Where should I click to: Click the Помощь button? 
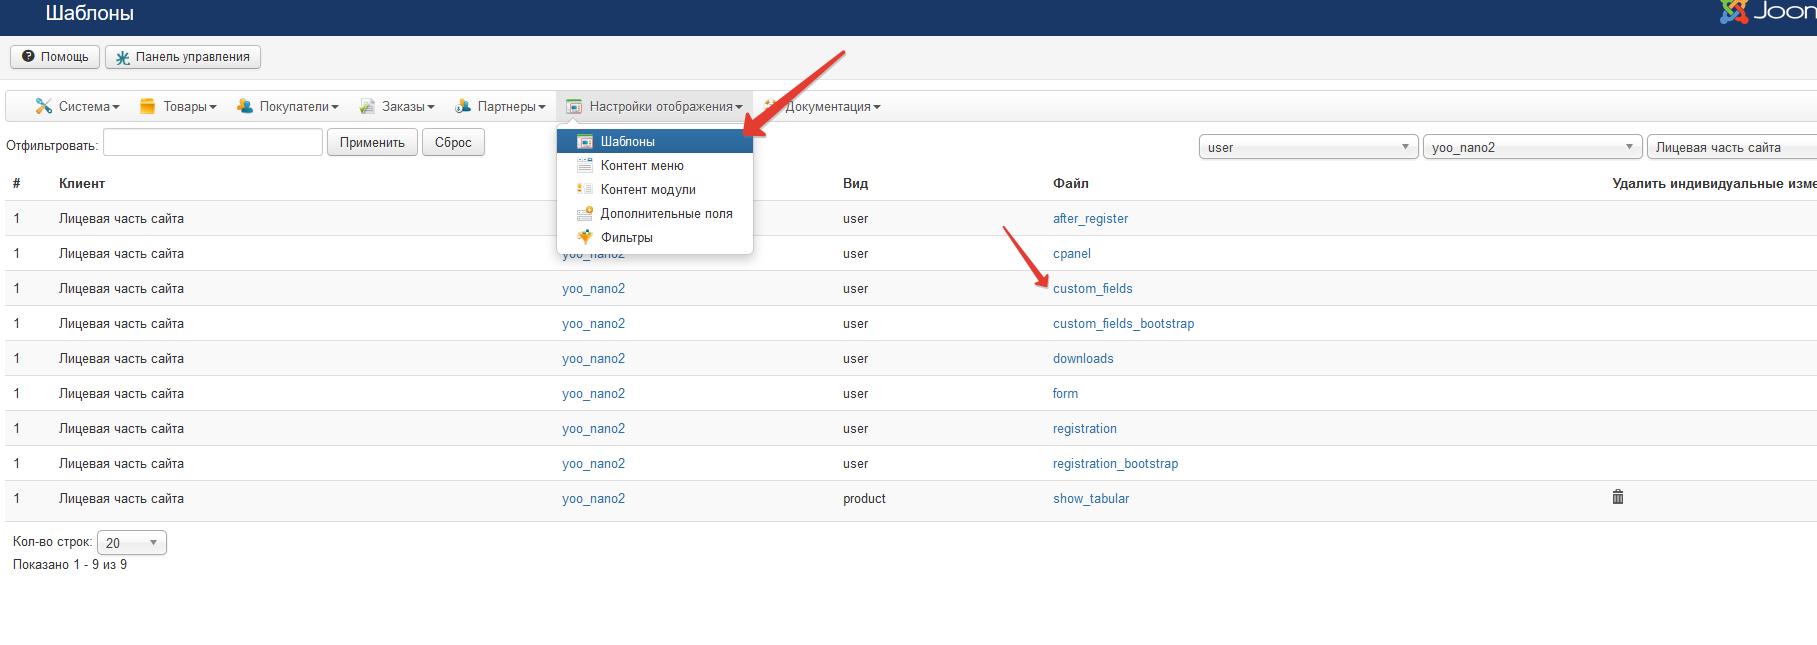pos(55,57)
